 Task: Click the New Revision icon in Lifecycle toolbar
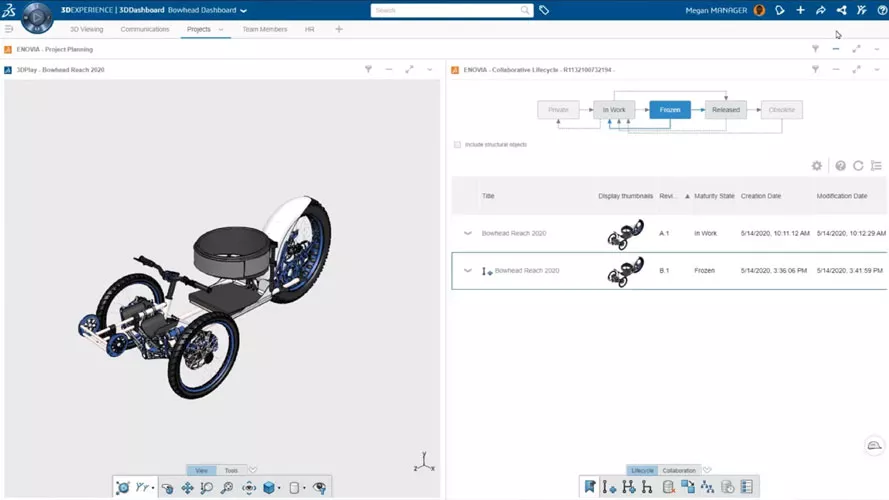(x=609, y=486)
